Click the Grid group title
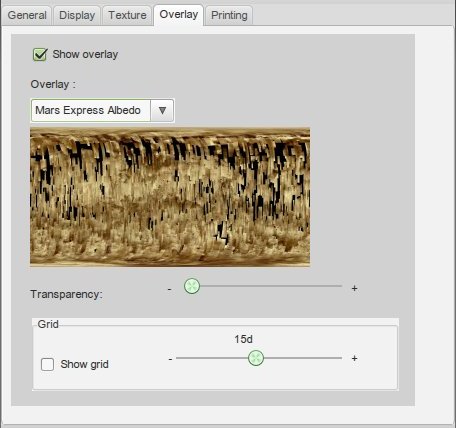 click(x=48, y=324)
